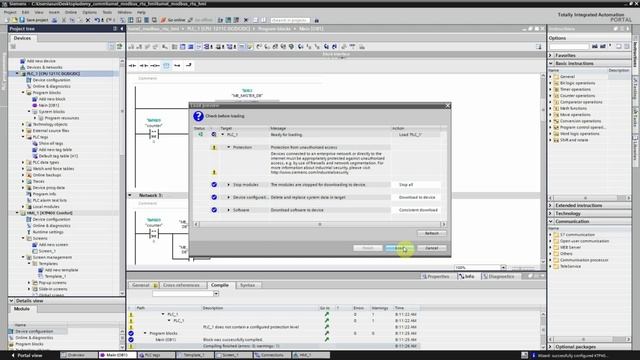Viewport: 640px width, 360px height.
Task: Open the Download to device action dropdown
Action: pos(416,197)
